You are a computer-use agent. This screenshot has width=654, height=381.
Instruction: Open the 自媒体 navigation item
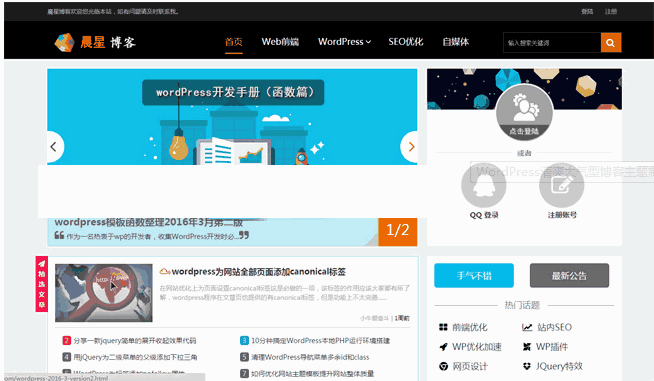(x=456, y=42)
